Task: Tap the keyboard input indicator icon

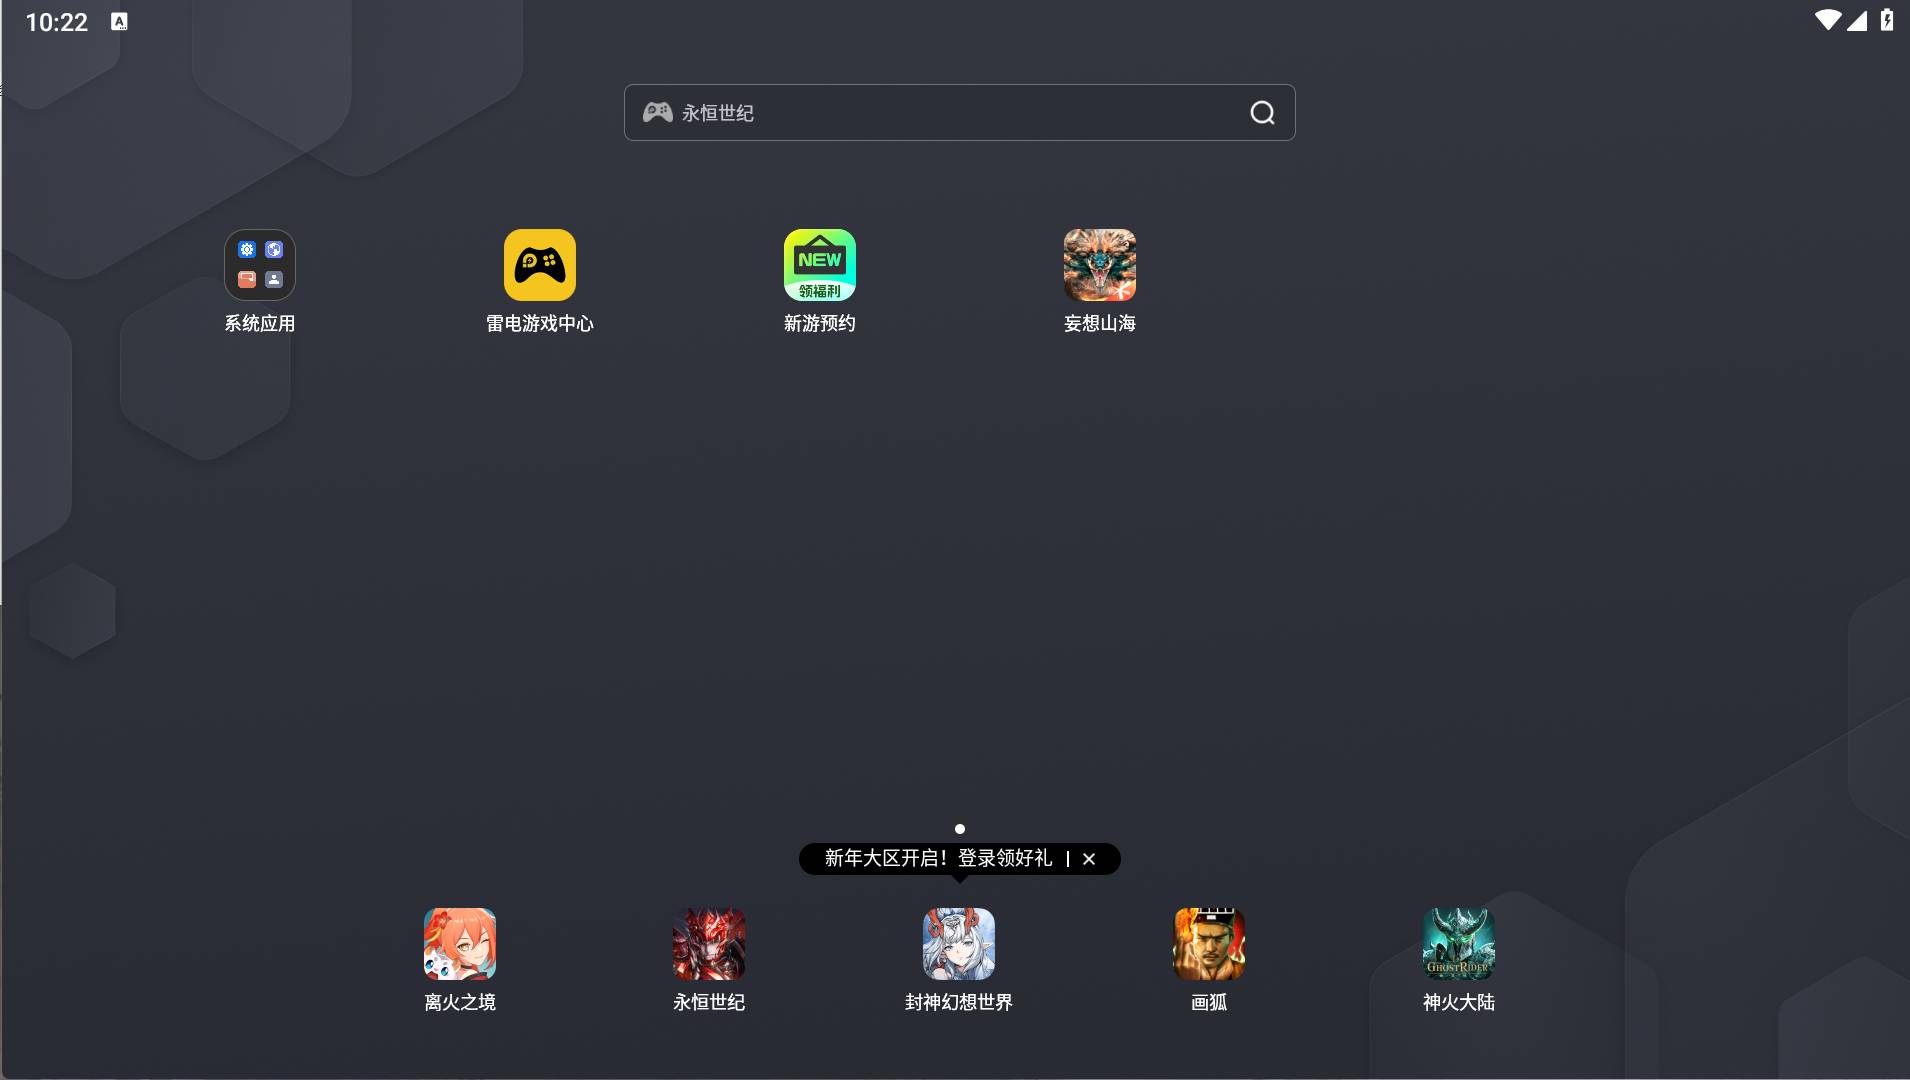Action: tap(119, 22)
